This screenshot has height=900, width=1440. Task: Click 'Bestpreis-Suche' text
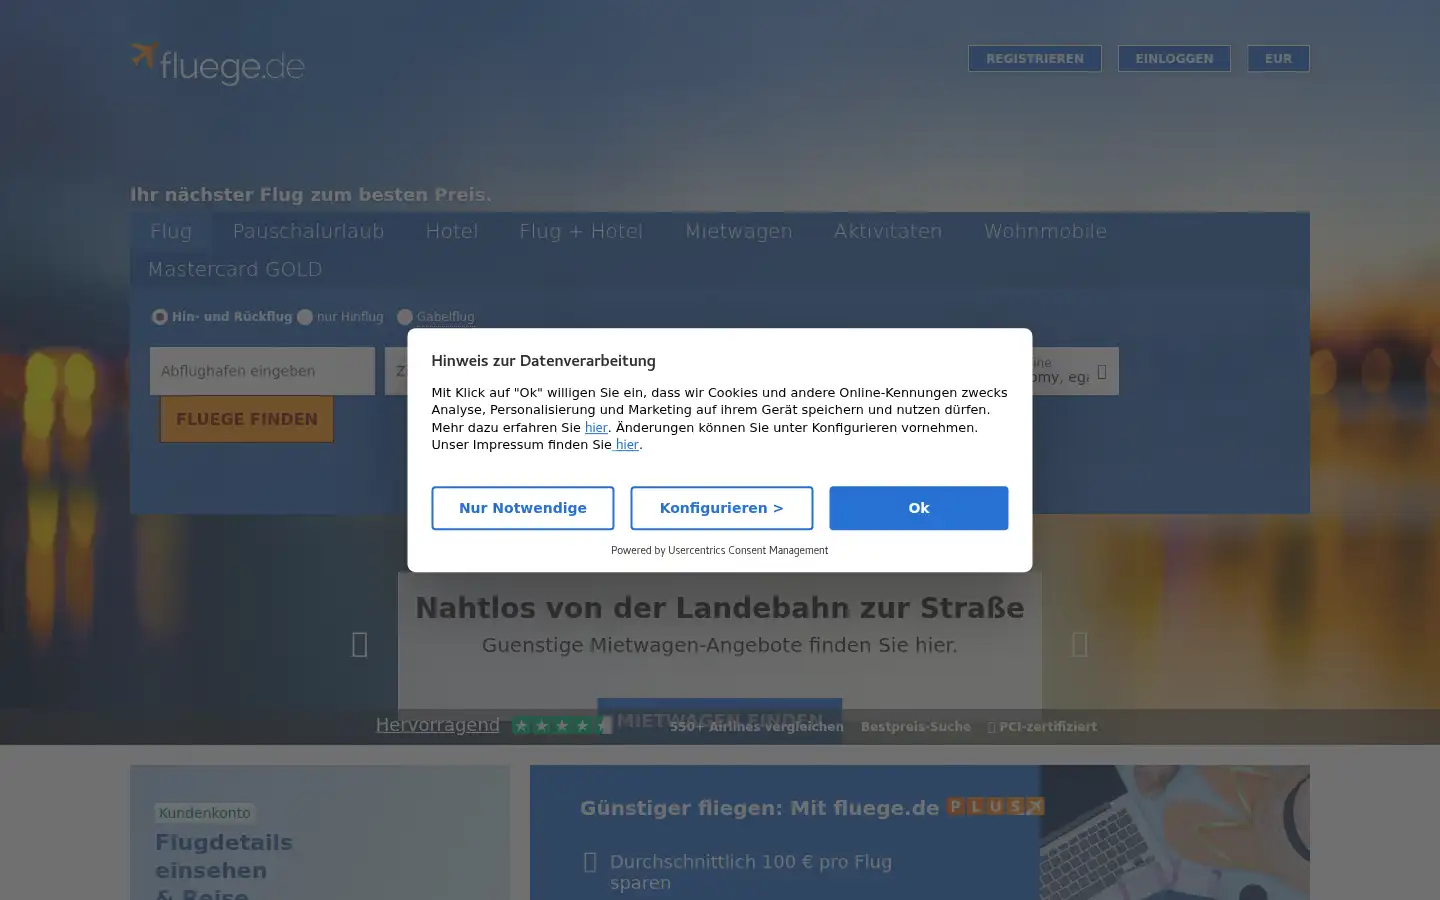[x=916, y=727]
